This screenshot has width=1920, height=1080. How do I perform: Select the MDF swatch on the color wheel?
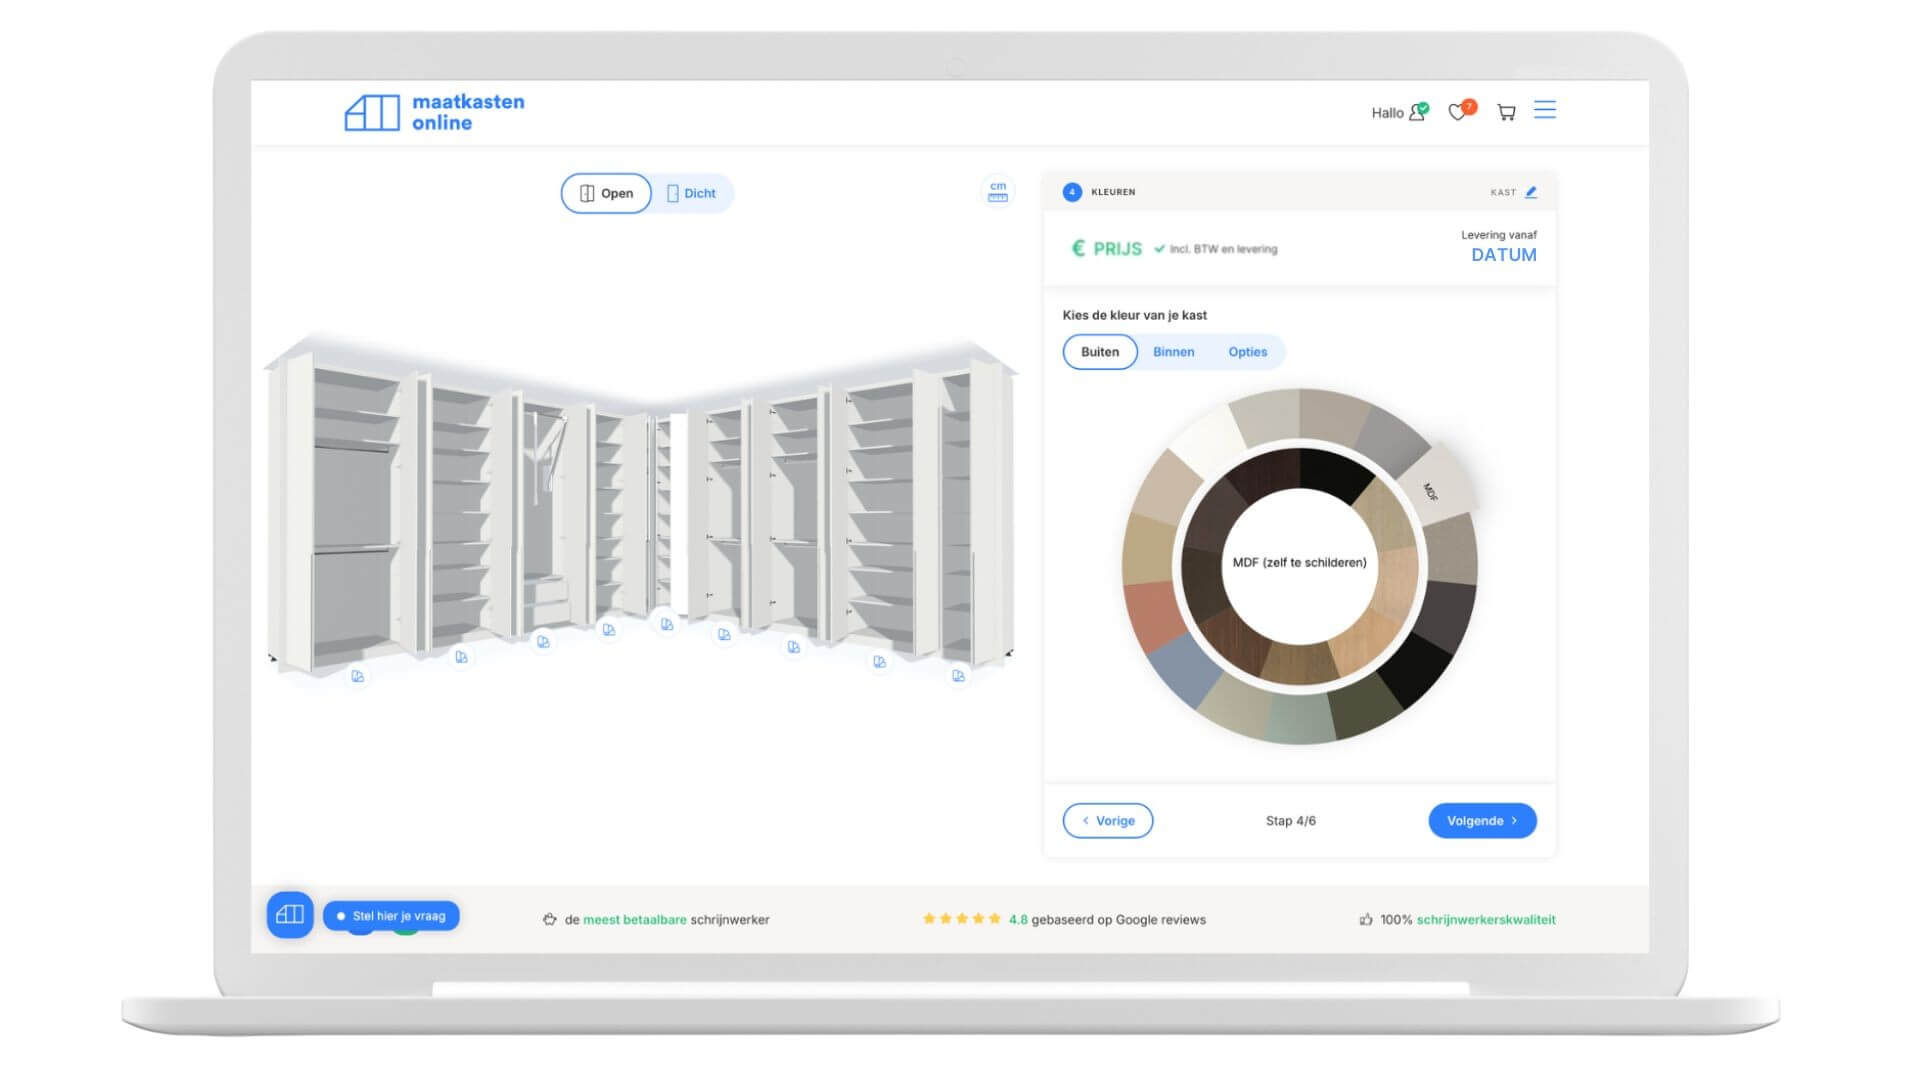pos(1432,490)
